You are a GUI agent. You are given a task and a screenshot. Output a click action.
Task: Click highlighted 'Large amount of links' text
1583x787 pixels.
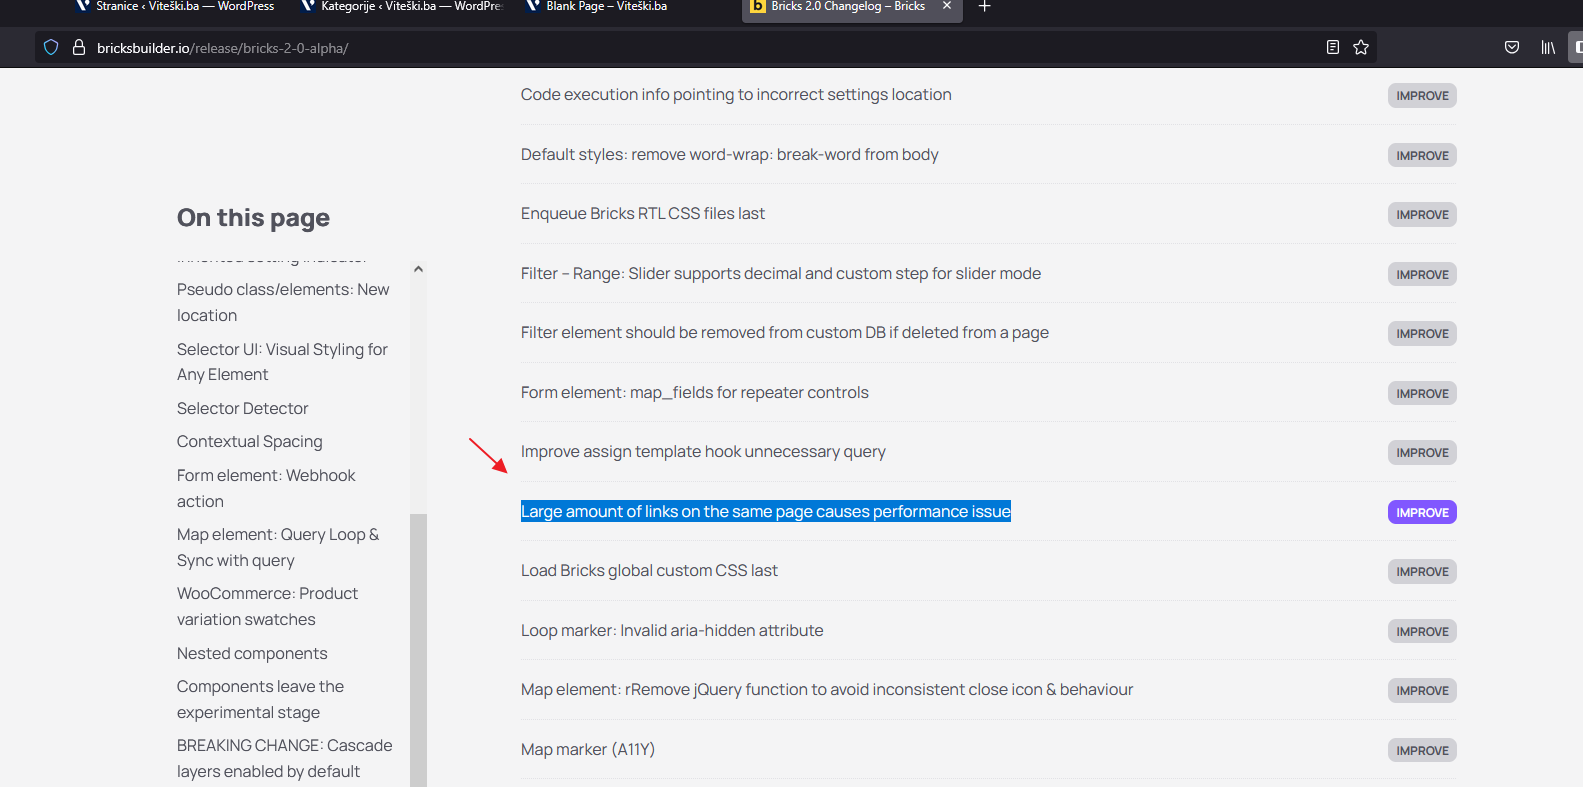tap(766, 511)
